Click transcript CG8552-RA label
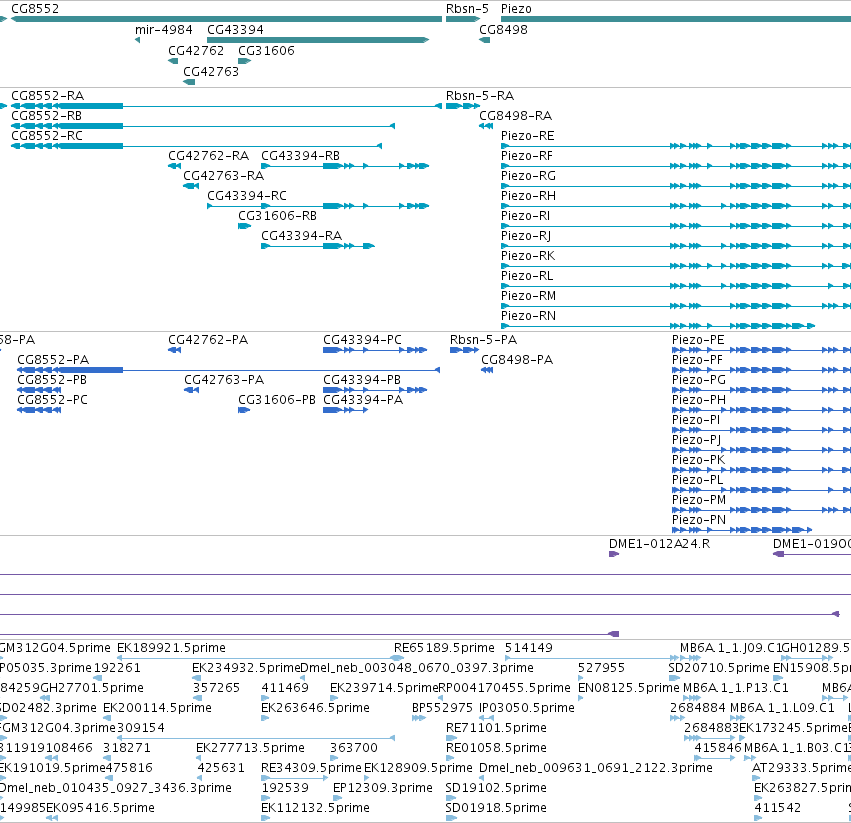This screenshot has width=851, height=823. 48,96
